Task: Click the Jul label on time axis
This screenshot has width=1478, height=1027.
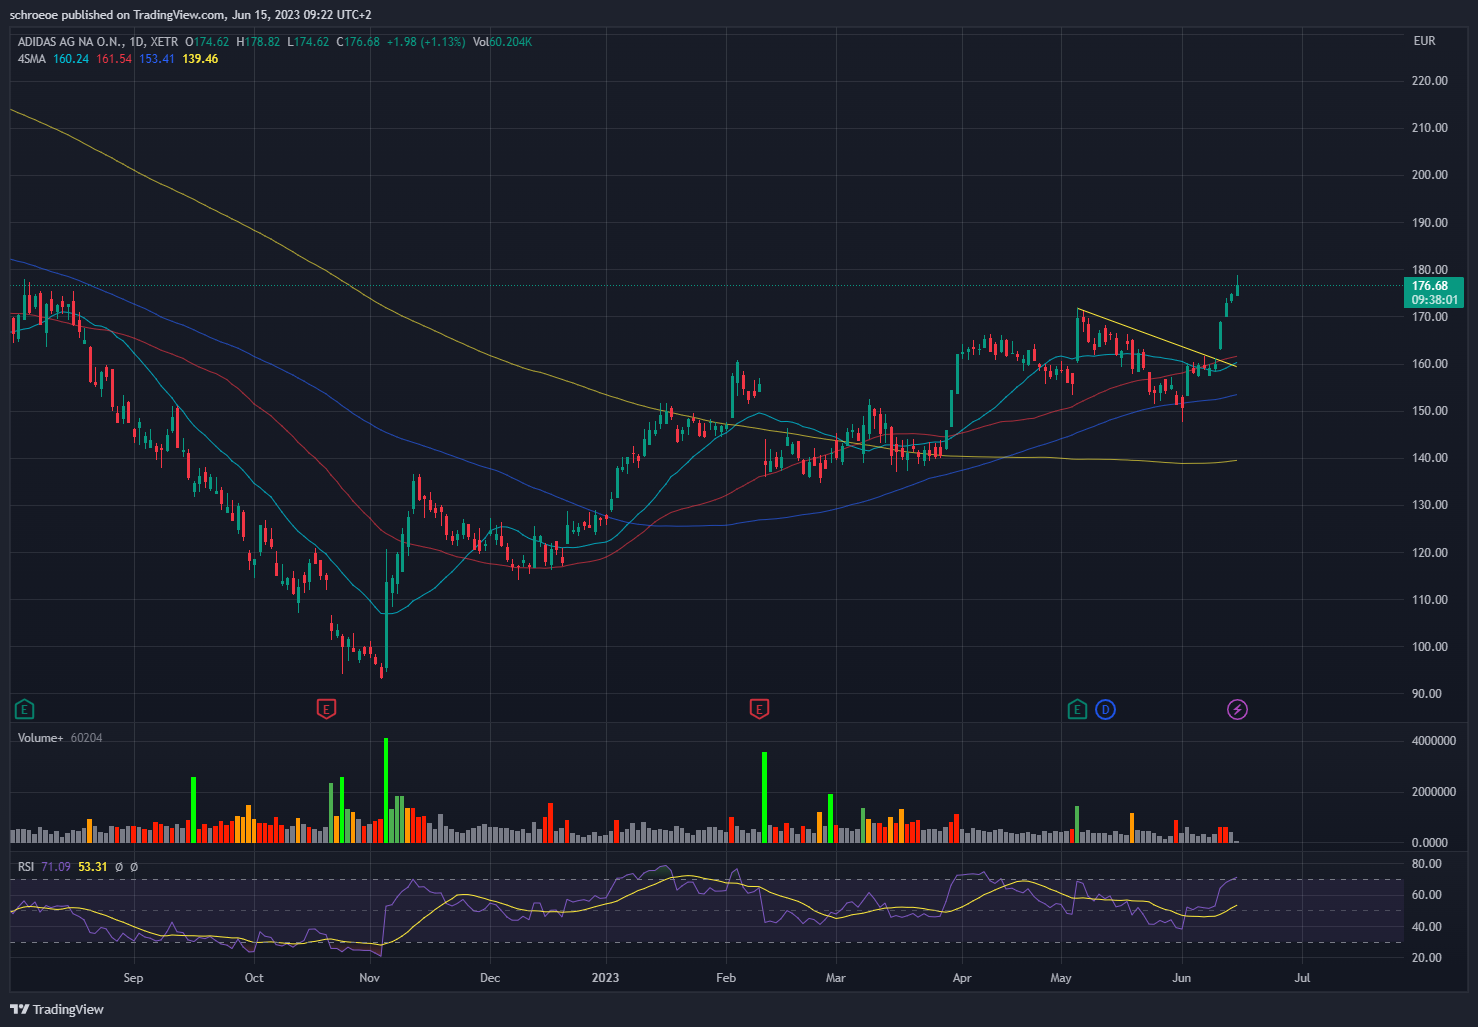Action: 1302,978
